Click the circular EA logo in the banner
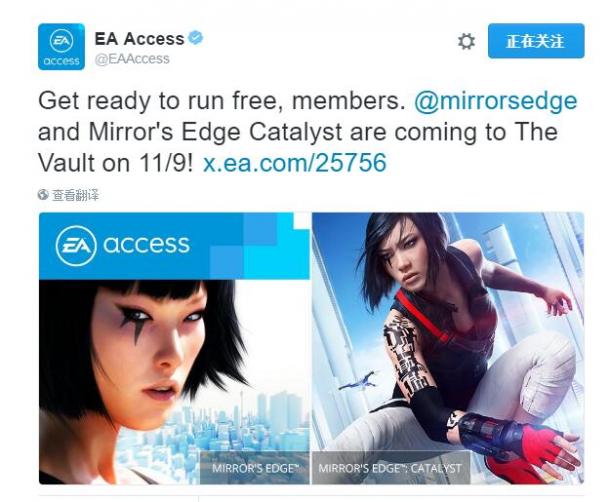Image resolution: width=610 pixels, height=502 pixels. [x=76, y=246]
